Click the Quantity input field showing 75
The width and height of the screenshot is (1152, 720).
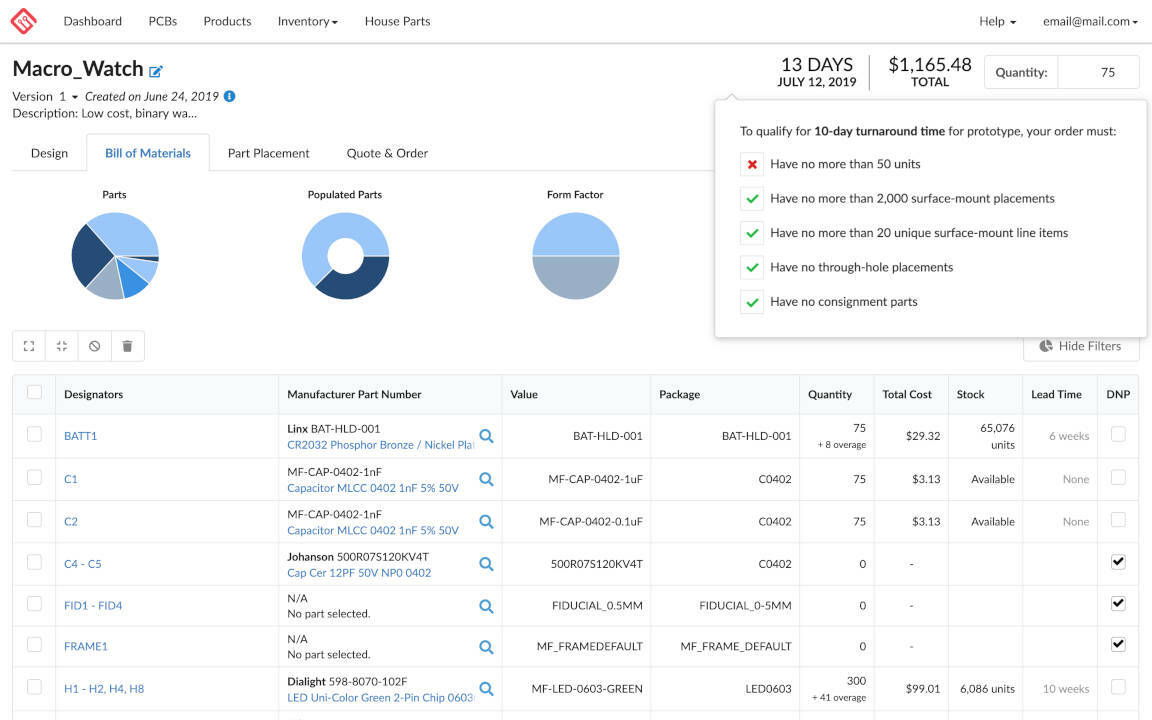pyautogui.click(x=1098, y=72)
